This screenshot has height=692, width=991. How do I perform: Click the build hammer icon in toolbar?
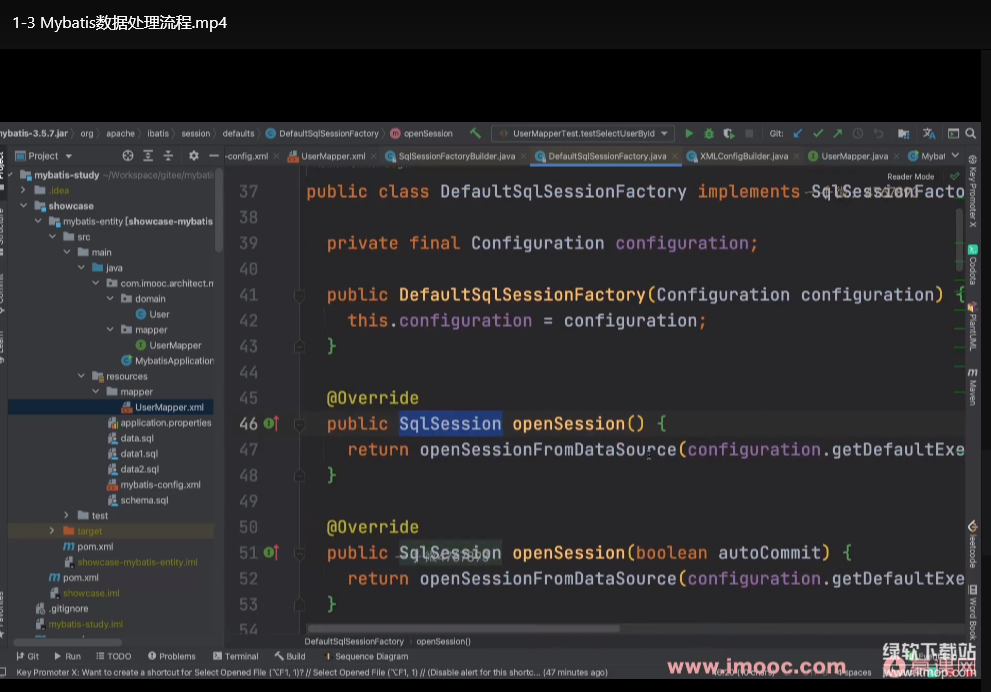click(x=475, y=133)
